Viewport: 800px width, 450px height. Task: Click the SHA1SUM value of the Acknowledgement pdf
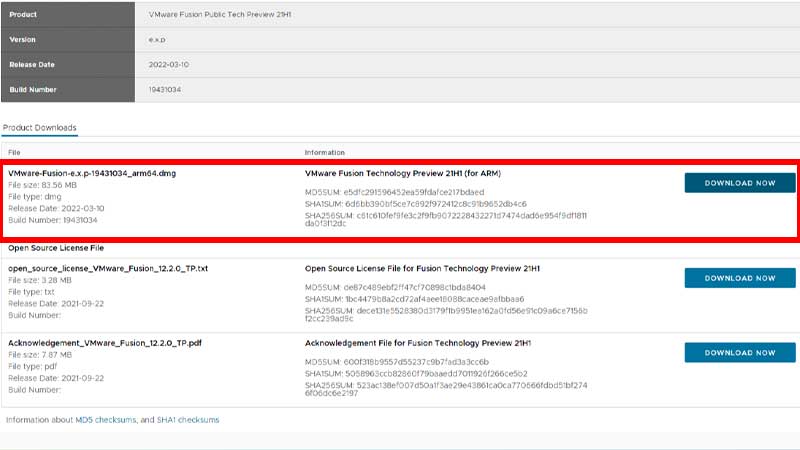[436, 374]
